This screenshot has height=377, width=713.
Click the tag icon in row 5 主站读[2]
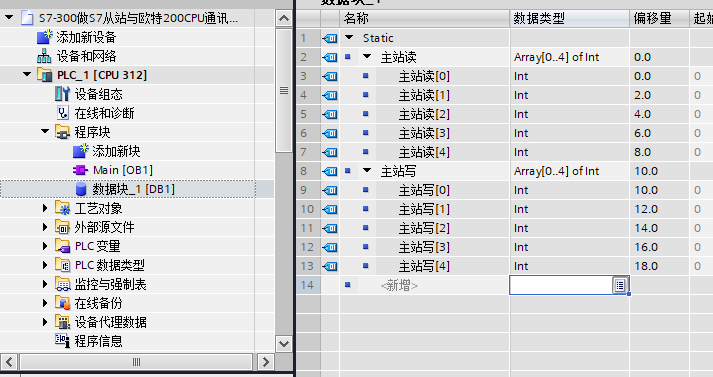(330, 114)
